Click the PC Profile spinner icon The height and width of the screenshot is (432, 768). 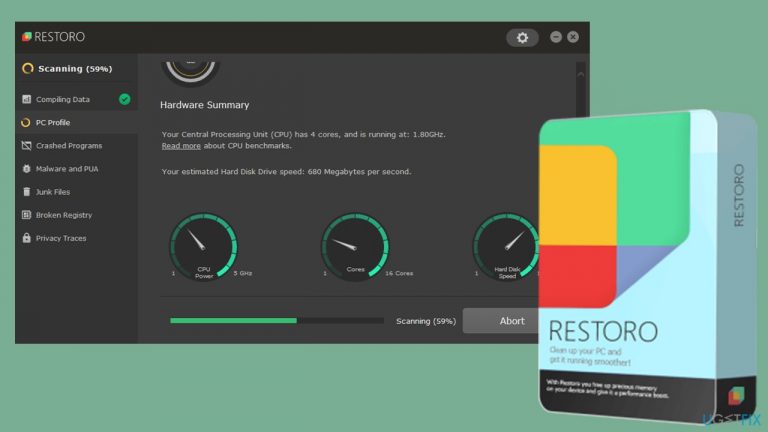click(26, 122)
